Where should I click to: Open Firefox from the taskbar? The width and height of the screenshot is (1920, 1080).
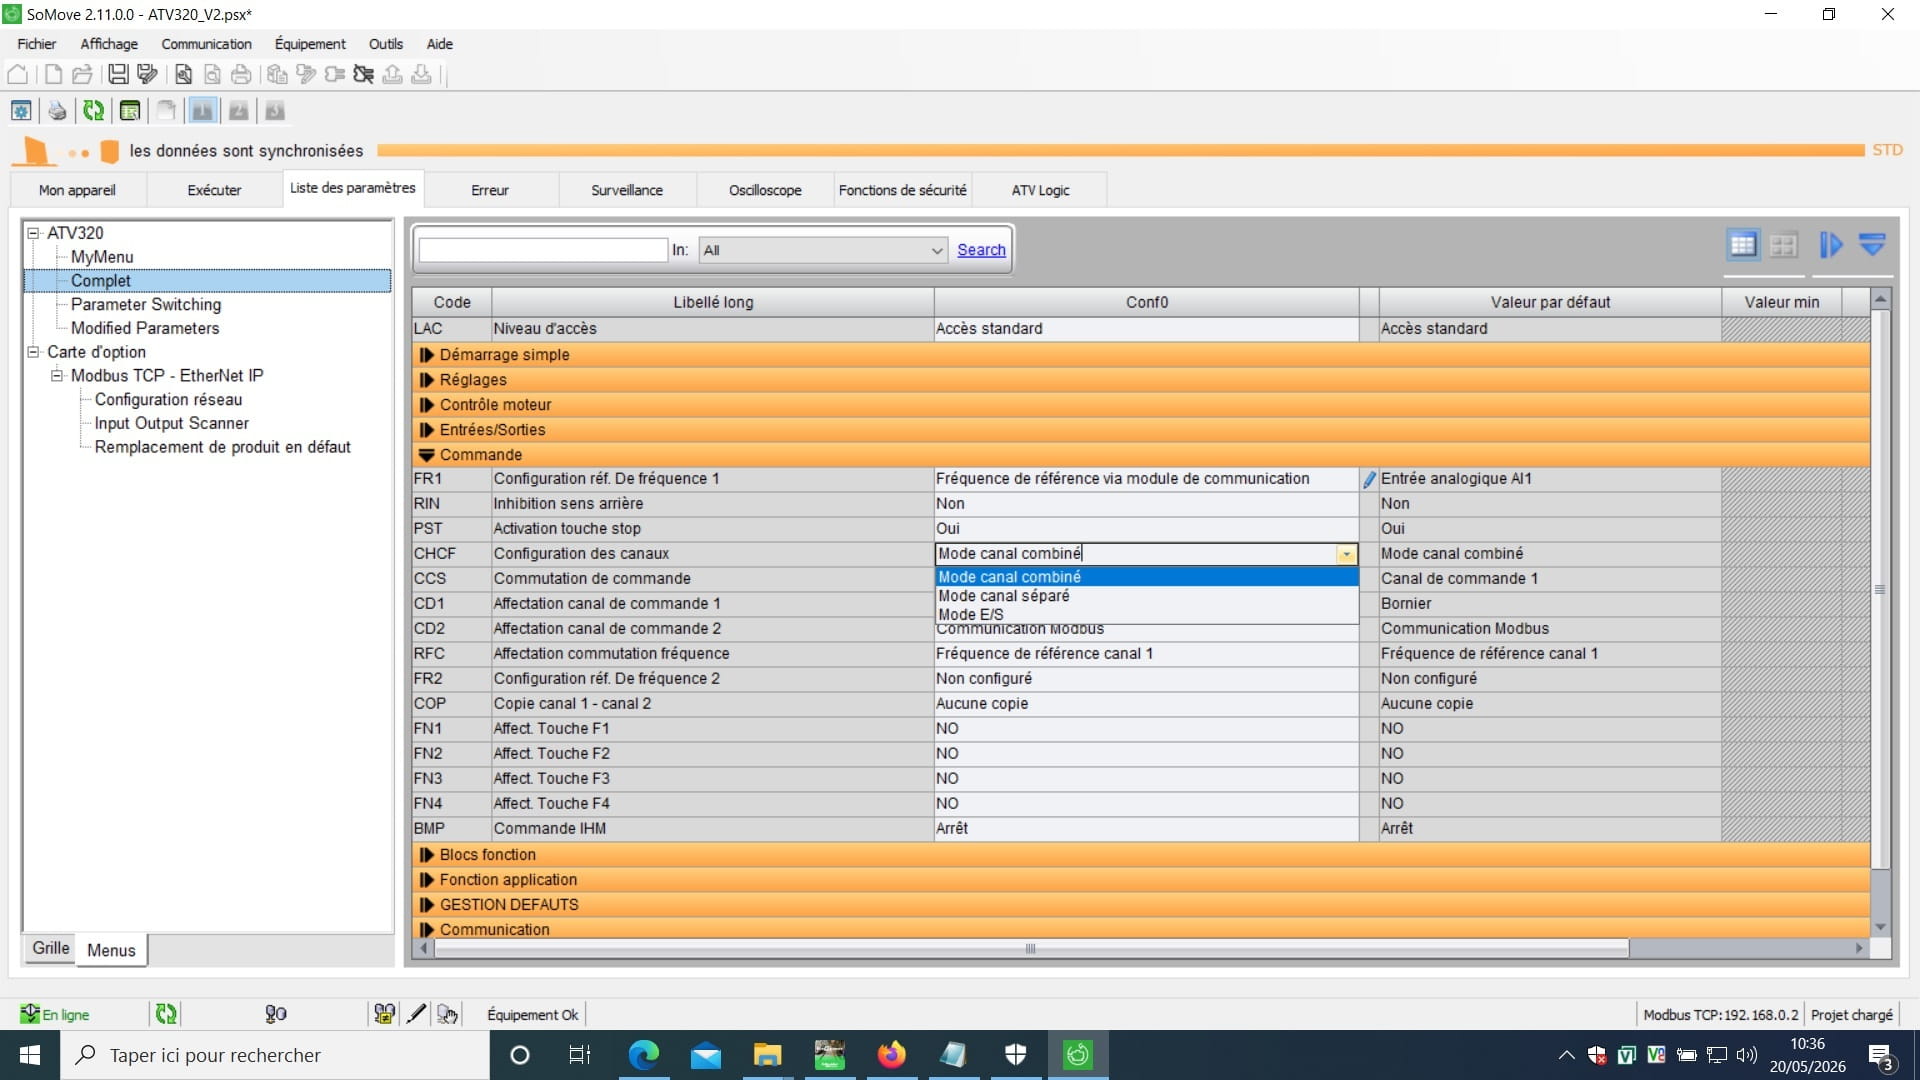pos(890,1055)
